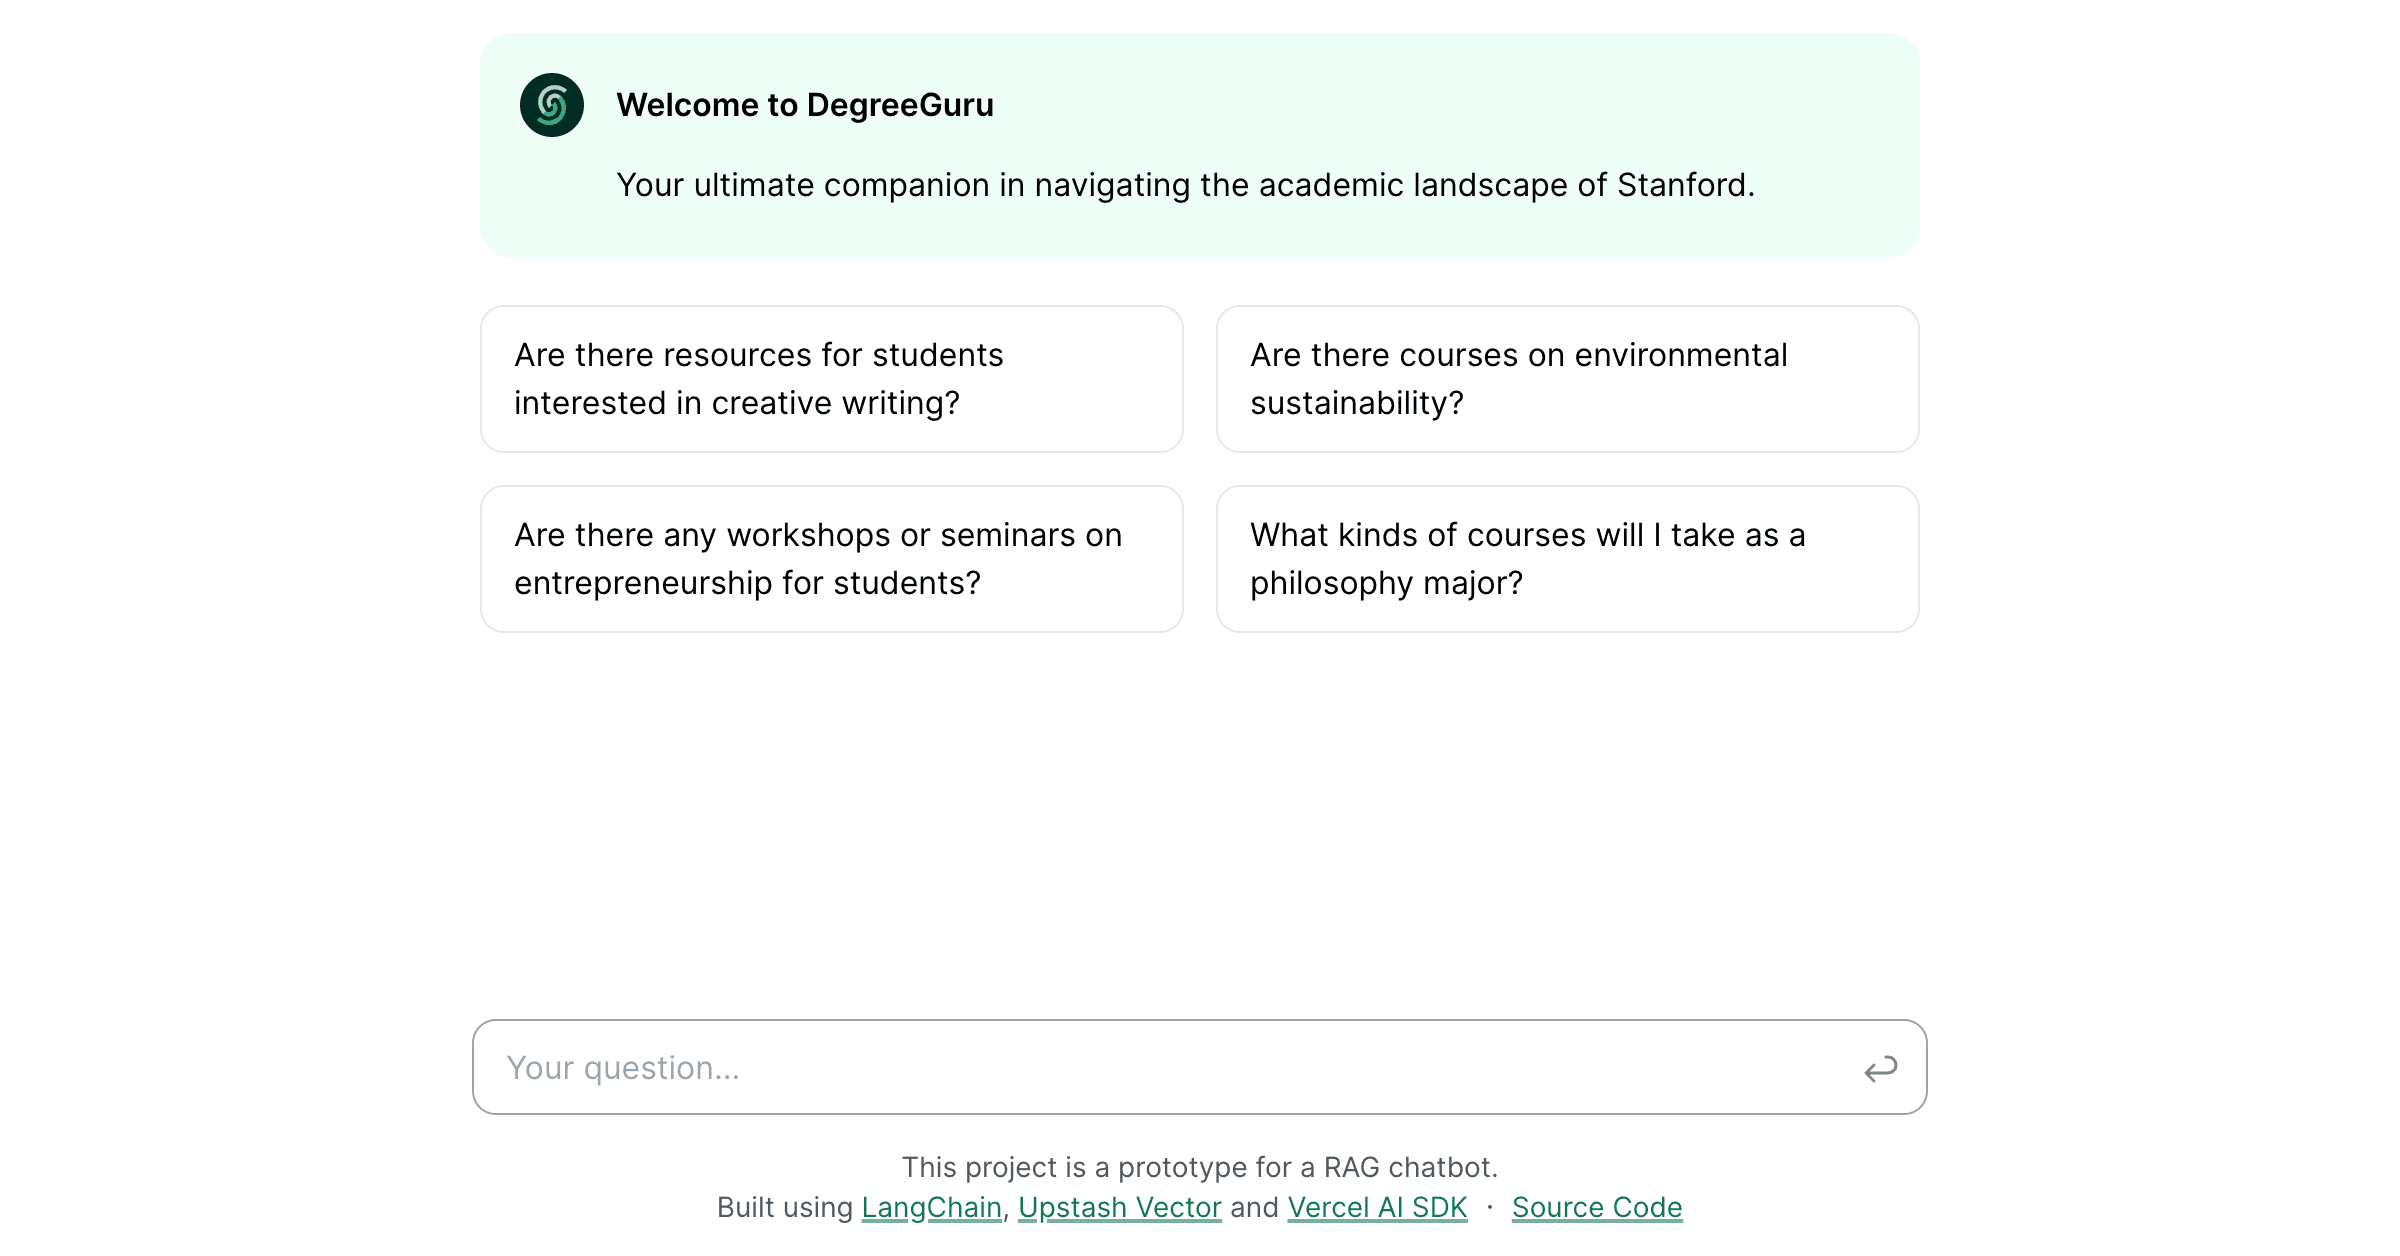This screenshot has height=1256, width=2400.
Task: Click the RAG chatbot prototype footer text
Action: (x=1199, y=1166)
